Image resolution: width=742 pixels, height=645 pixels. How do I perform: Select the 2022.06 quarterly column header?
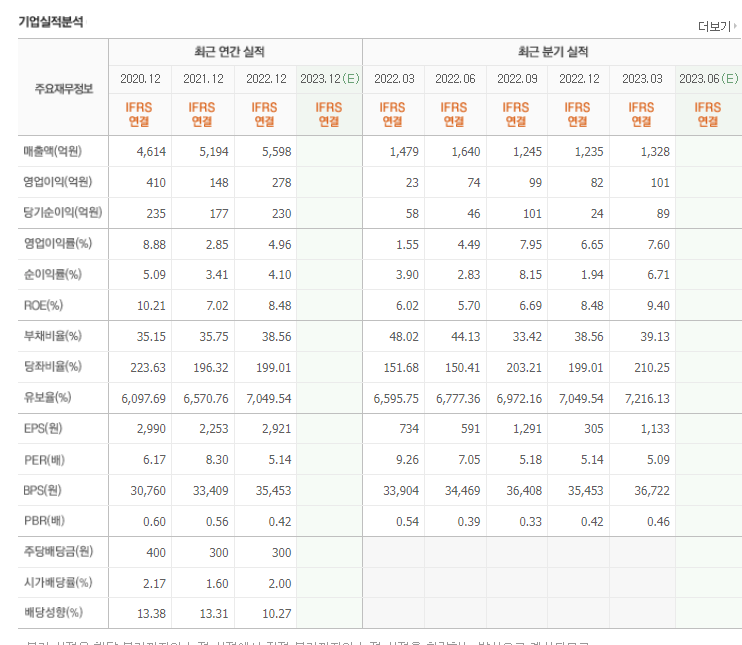pos(455,79)
